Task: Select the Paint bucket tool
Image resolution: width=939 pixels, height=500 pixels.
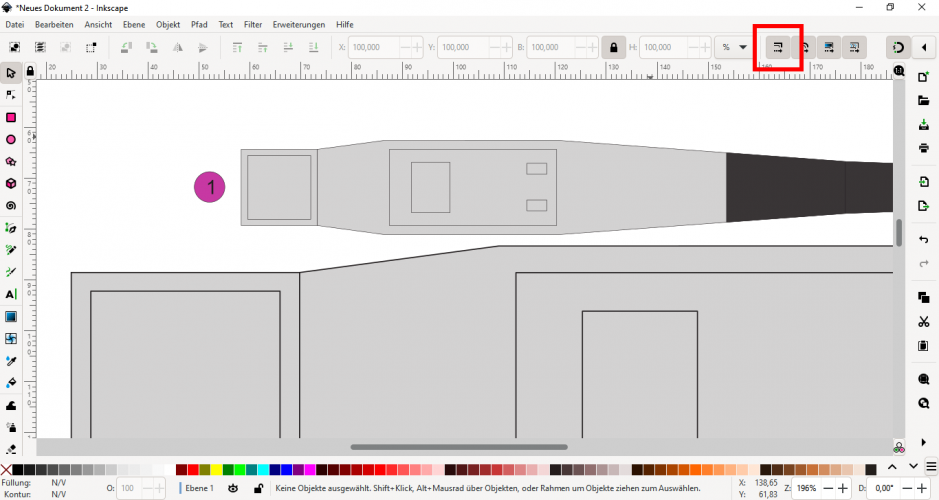Action: (x=11, y=383)
